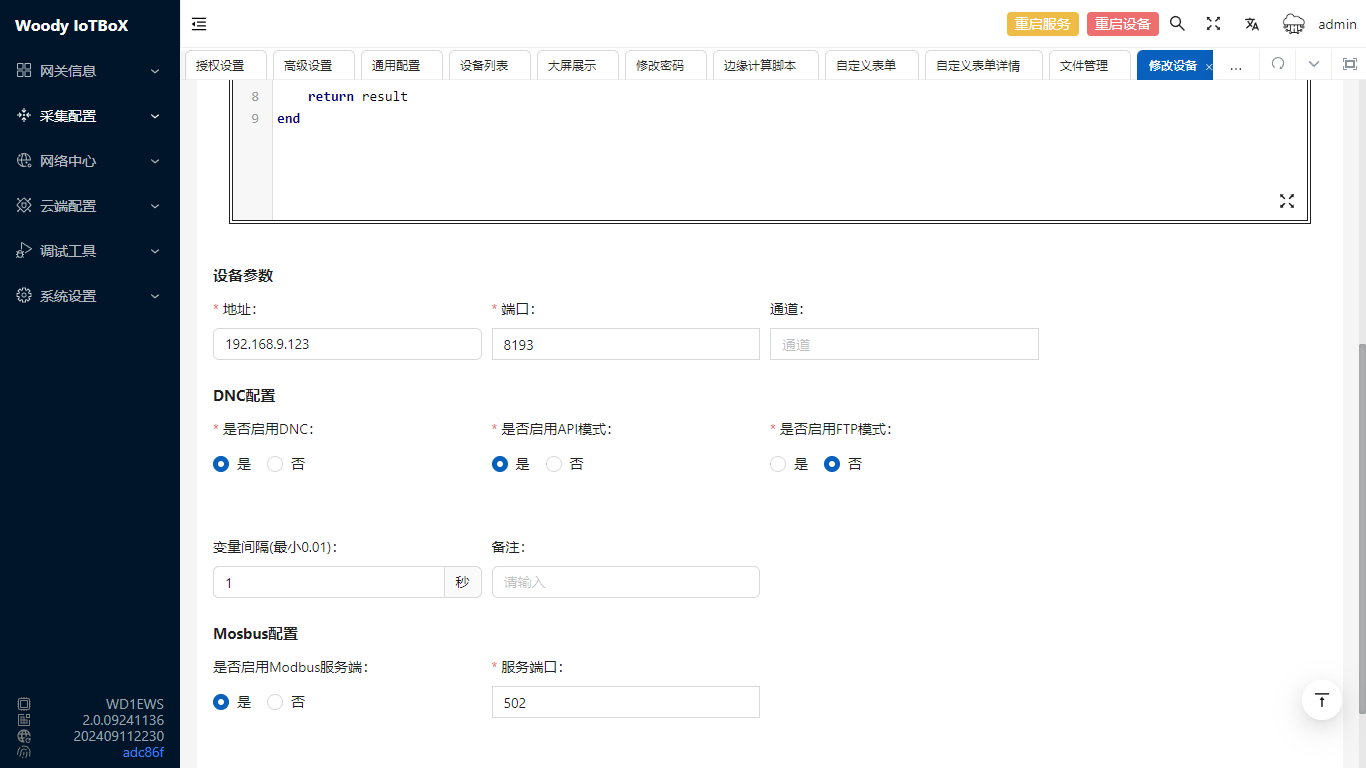The width and height of the screenshot is (1366, 768).
Task: Expand the 网关信息 sidebar menu
Action: (x=89, y=71)
